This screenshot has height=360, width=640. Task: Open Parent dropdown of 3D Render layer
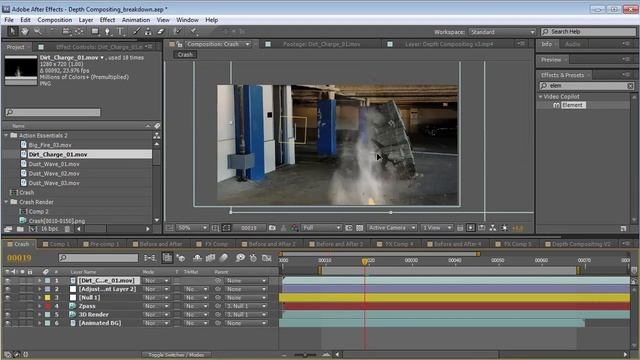[x=246, y=315]
